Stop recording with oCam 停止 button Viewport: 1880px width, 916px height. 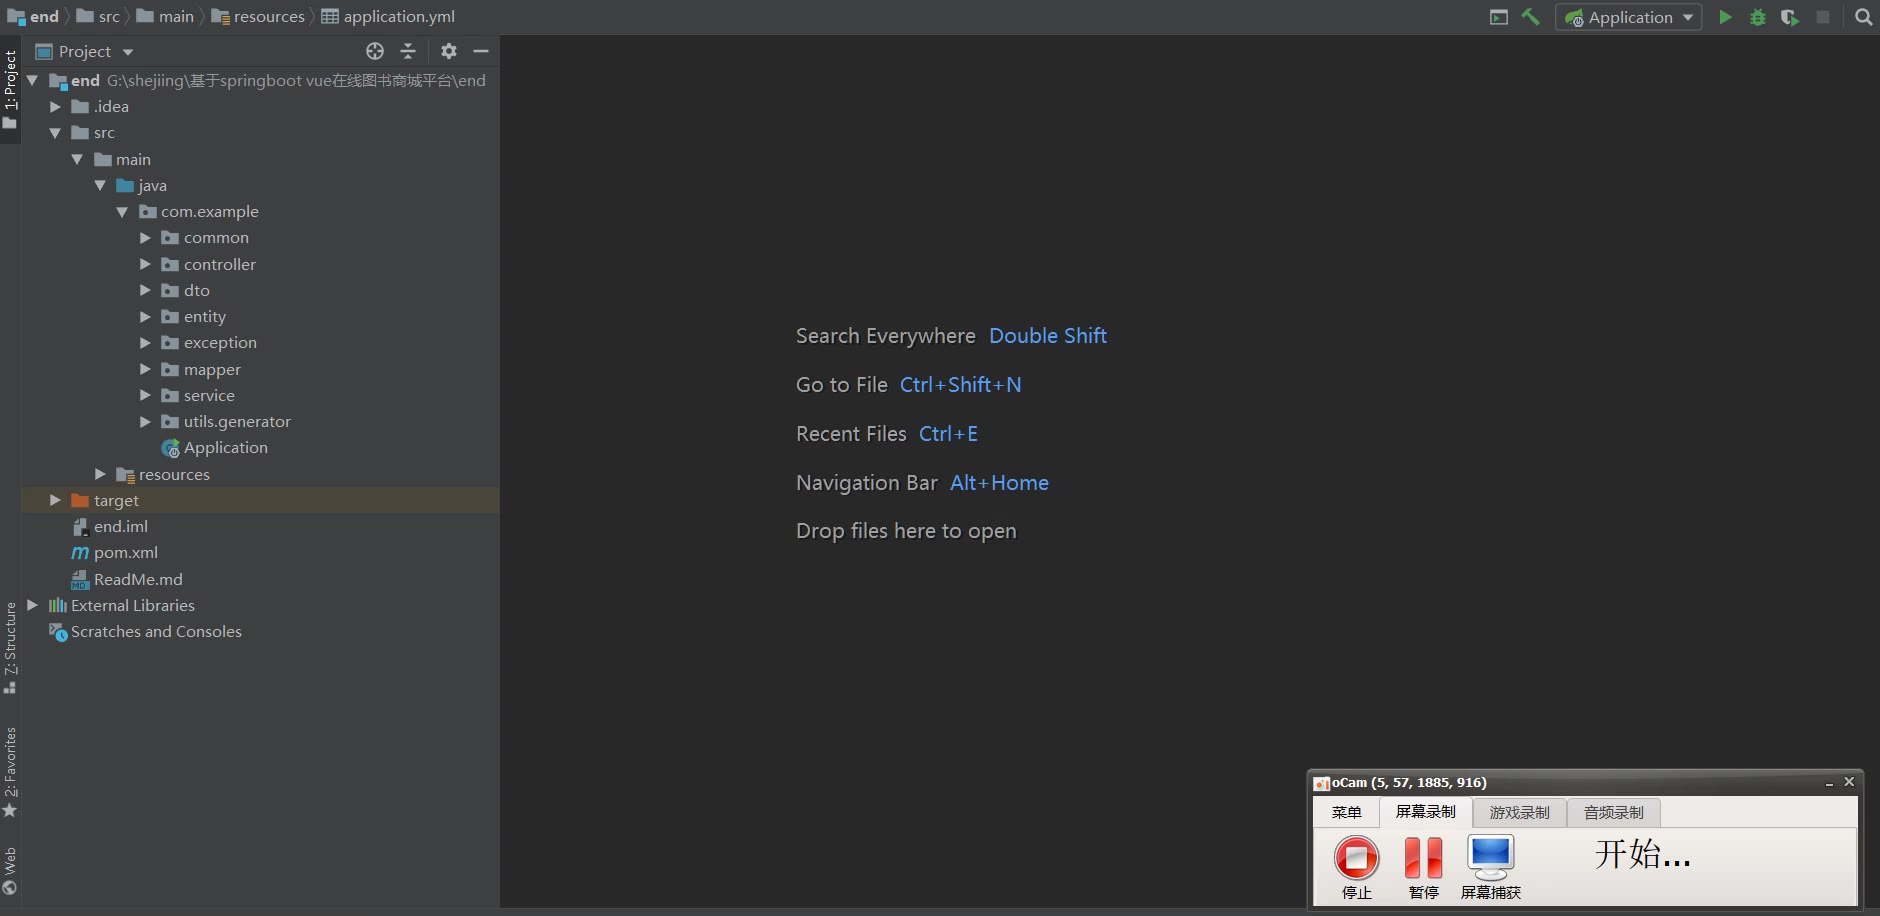pyautogui.click(x=1357, y=868)
